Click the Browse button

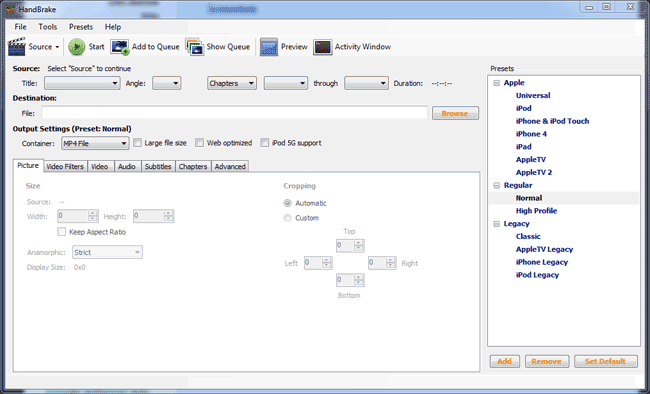[x=455, y=113]
